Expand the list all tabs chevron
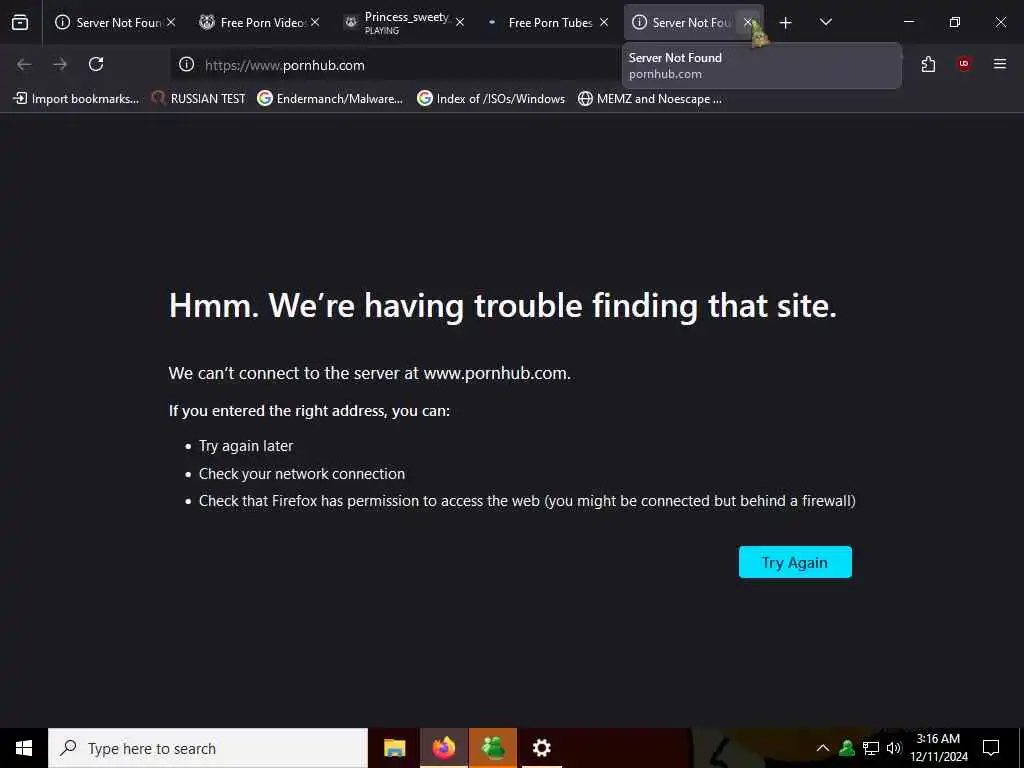This screenshot has height=768, width=1024. pyautogui.click(x=825, y=22)
